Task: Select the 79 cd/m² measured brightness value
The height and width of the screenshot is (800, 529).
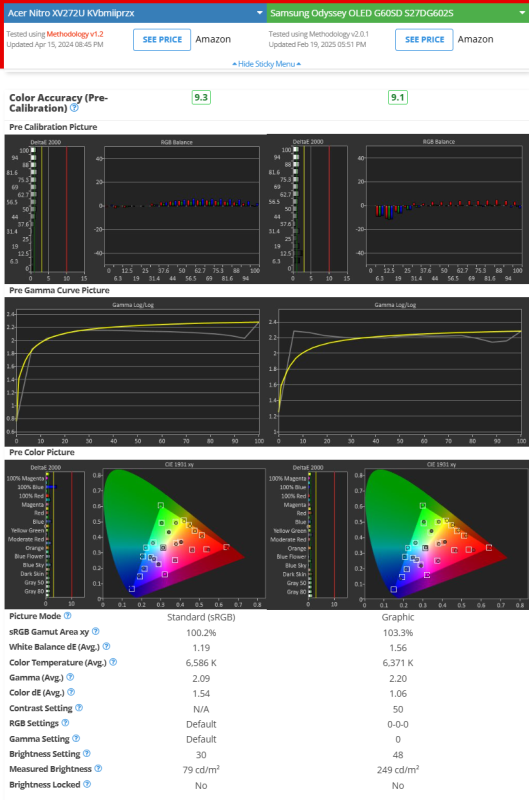Action: (201, 769)
